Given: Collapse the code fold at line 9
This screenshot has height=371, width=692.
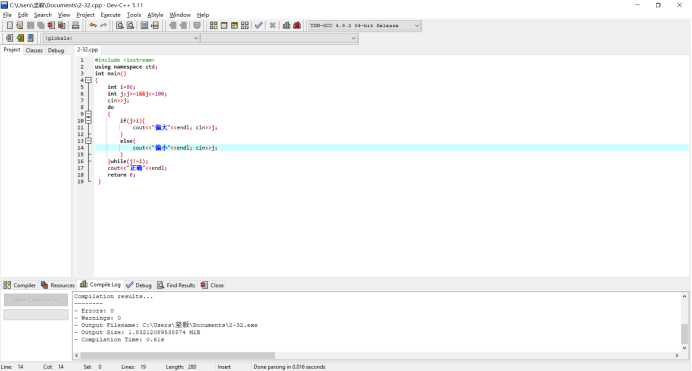Looking at the screenshot, I should (x=89, y=114).
